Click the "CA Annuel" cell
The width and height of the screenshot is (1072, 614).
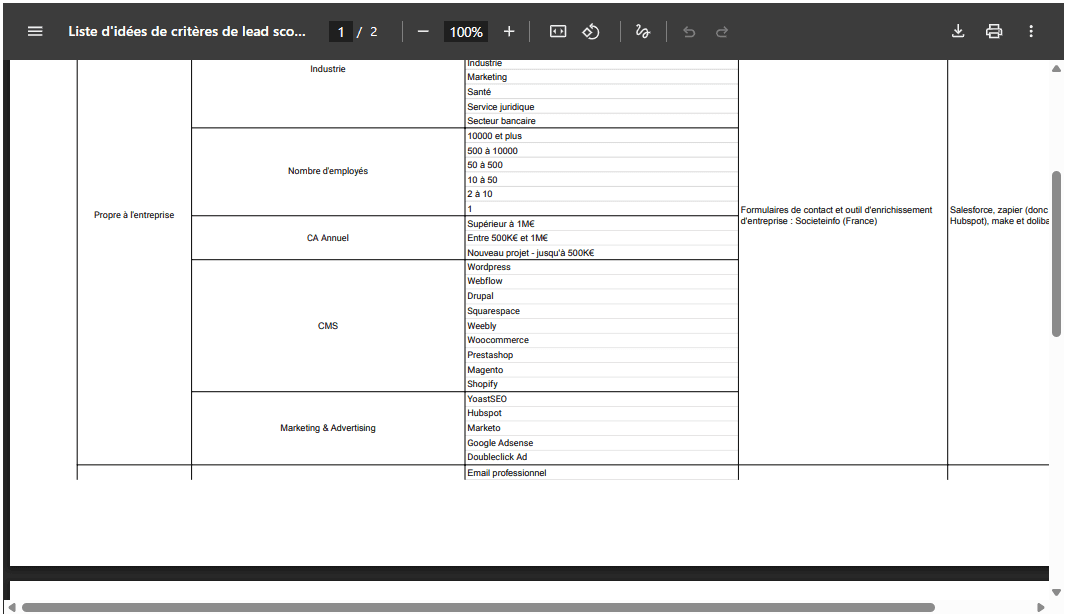(327, 238)
